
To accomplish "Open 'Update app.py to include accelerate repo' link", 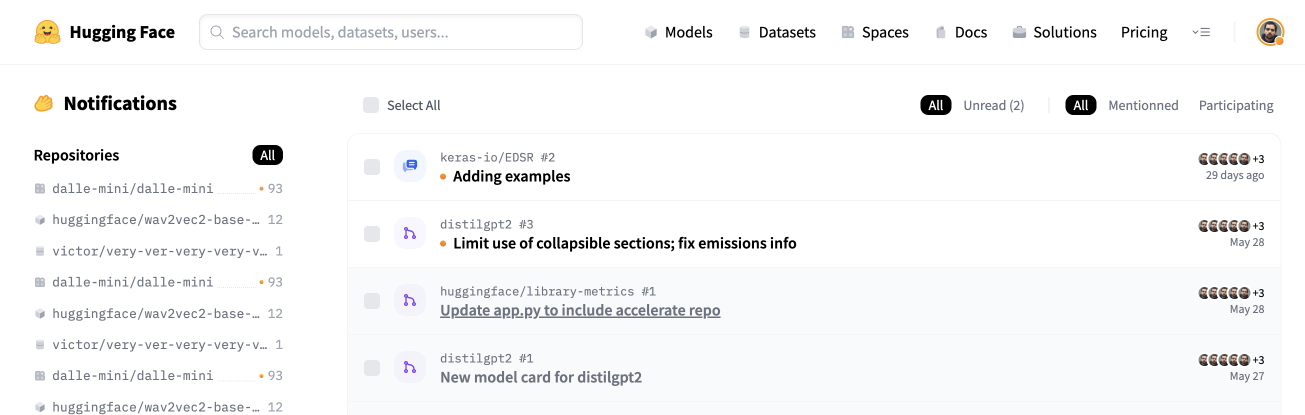I will click(x=580, y=310).
